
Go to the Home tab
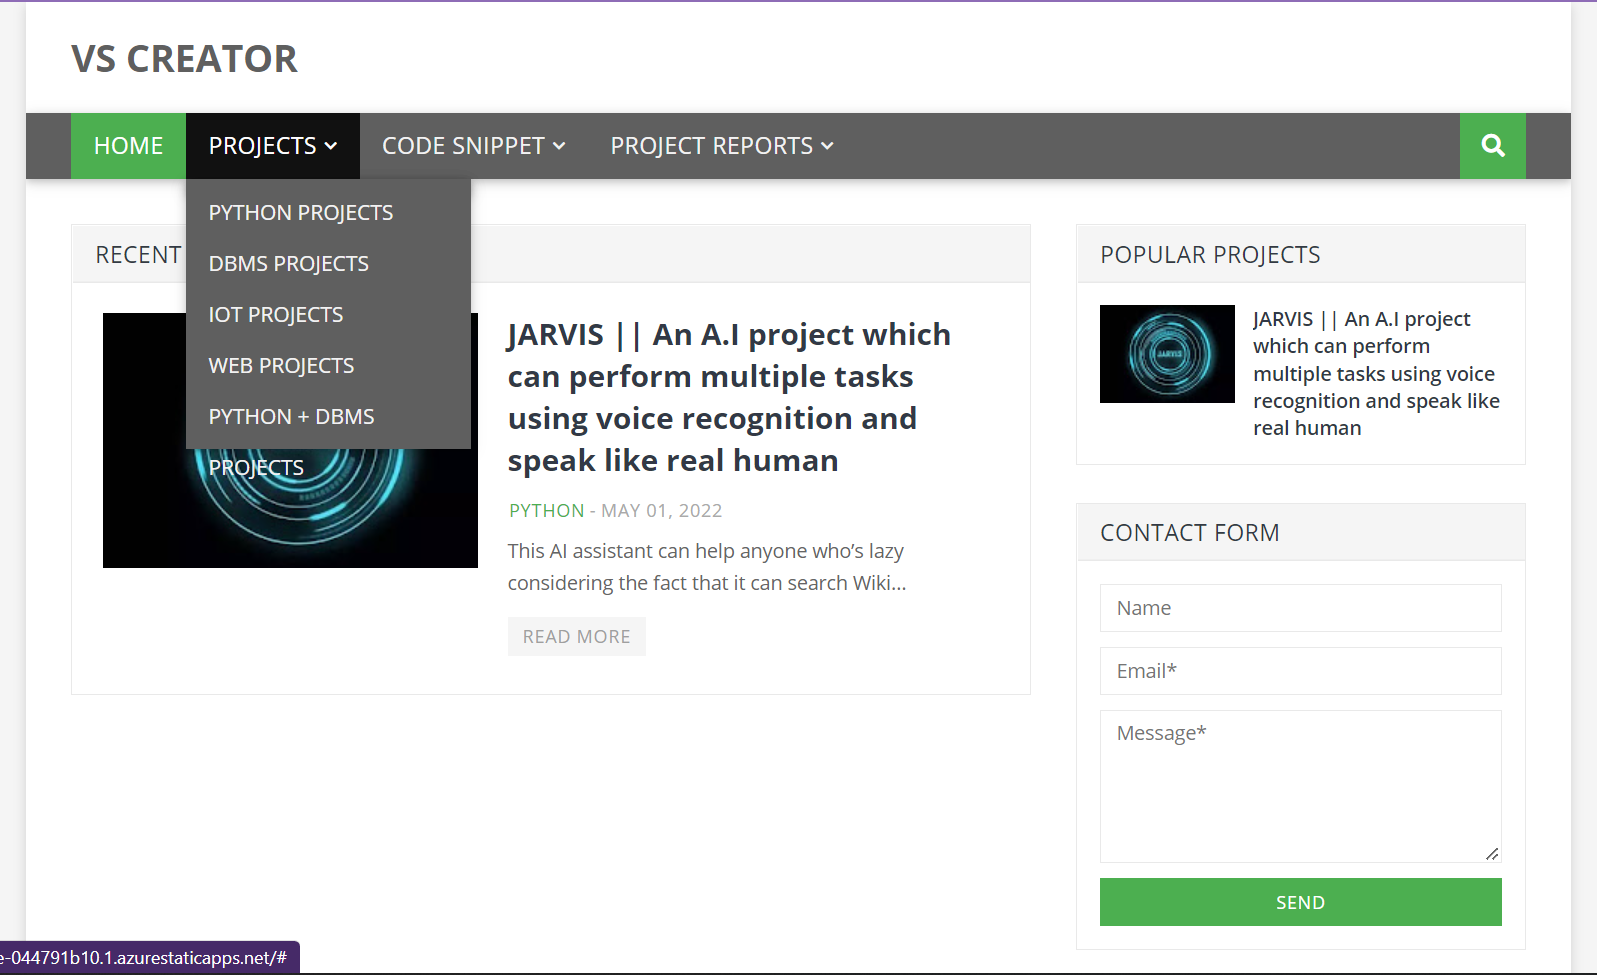click(x=128, y=146)
